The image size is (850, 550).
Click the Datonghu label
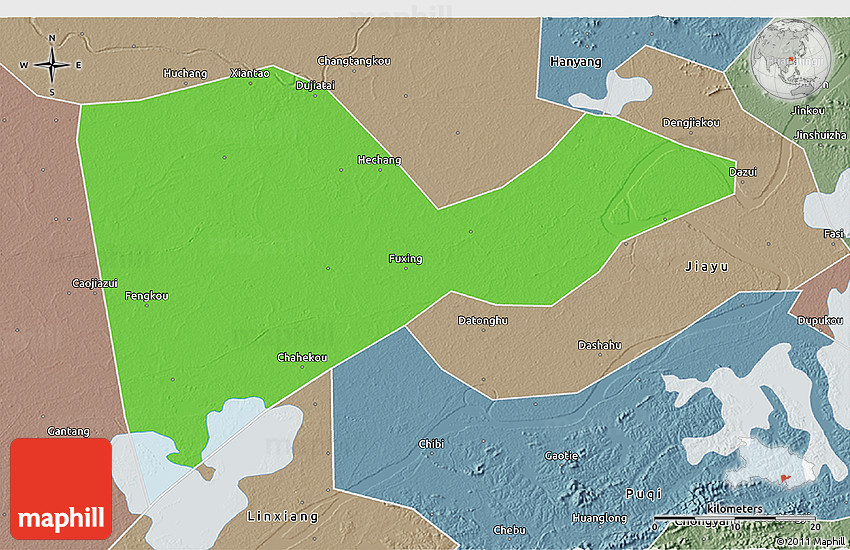[482, 321]
